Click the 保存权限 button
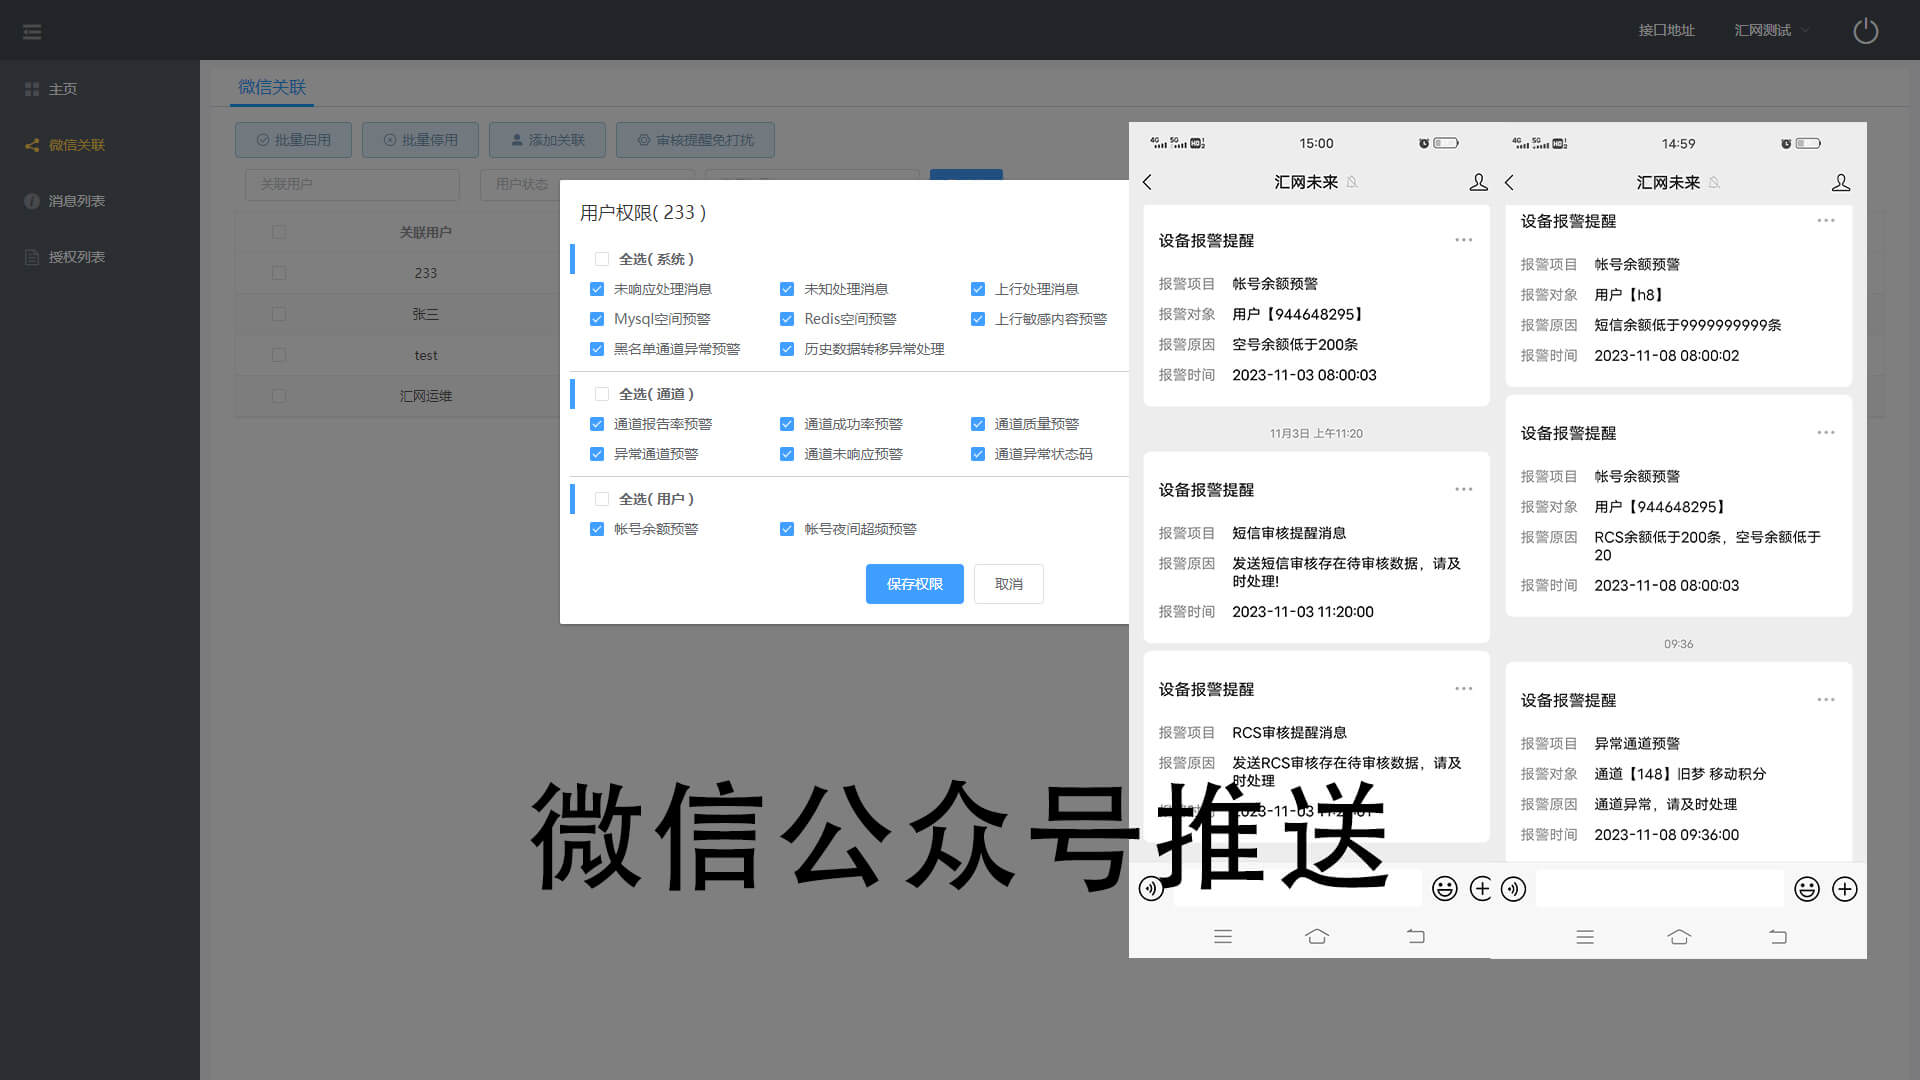 click(x=914, y=584)
